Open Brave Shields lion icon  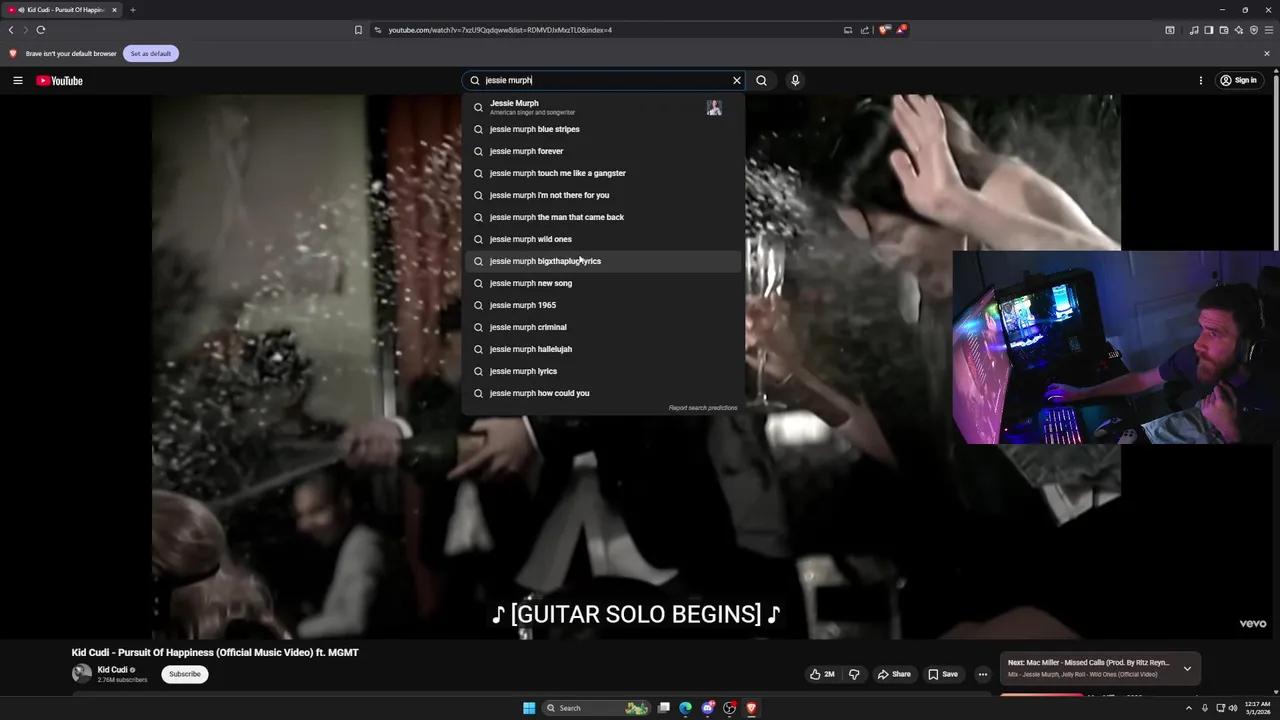click(x=884, y=30)
